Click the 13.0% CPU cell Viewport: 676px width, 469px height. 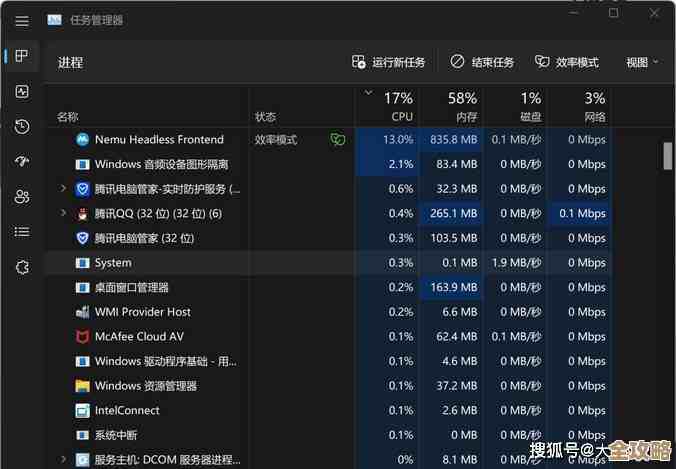(x=386, y=140)
